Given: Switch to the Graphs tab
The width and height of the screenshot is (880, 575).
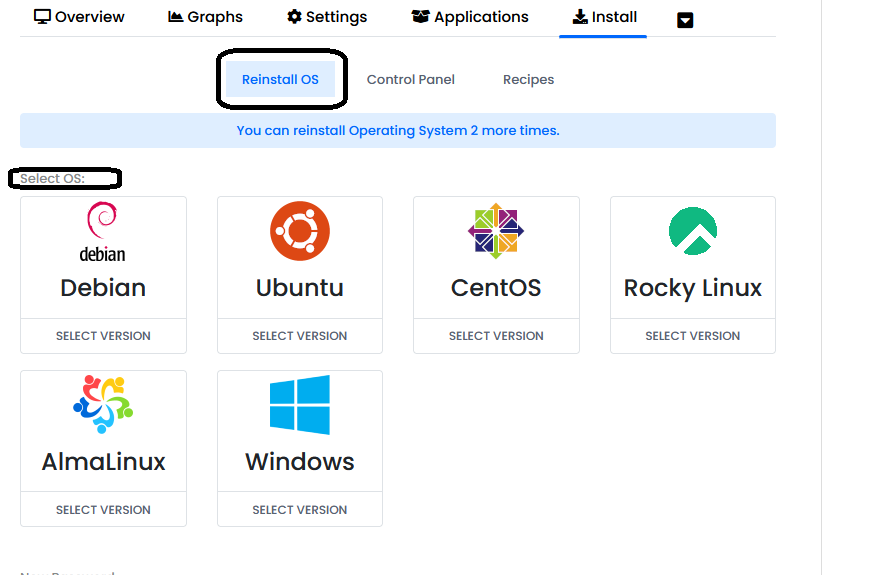Looking at the screenshot, I should [x=205, y=17].
